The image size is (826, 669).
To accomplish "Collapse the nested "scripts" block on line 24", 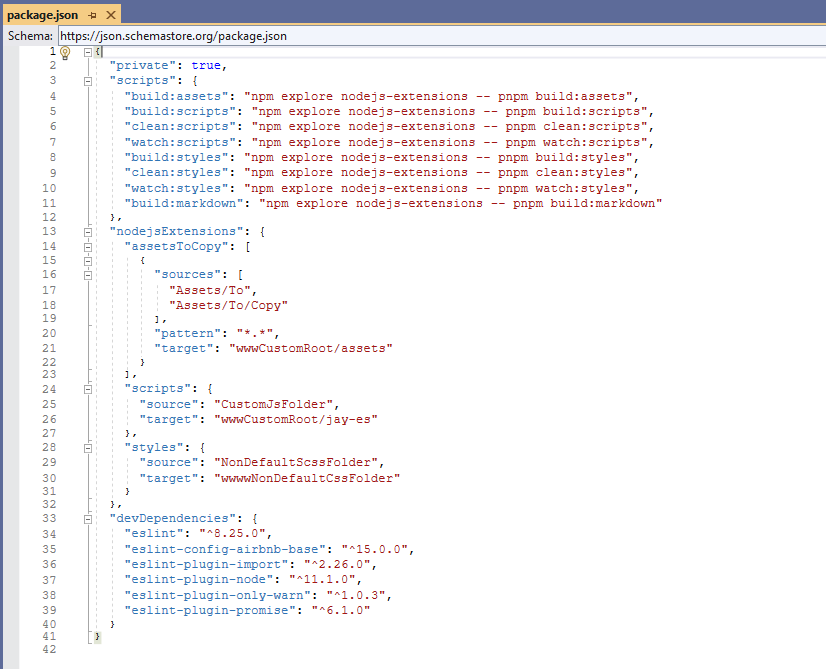I will 88,389.
